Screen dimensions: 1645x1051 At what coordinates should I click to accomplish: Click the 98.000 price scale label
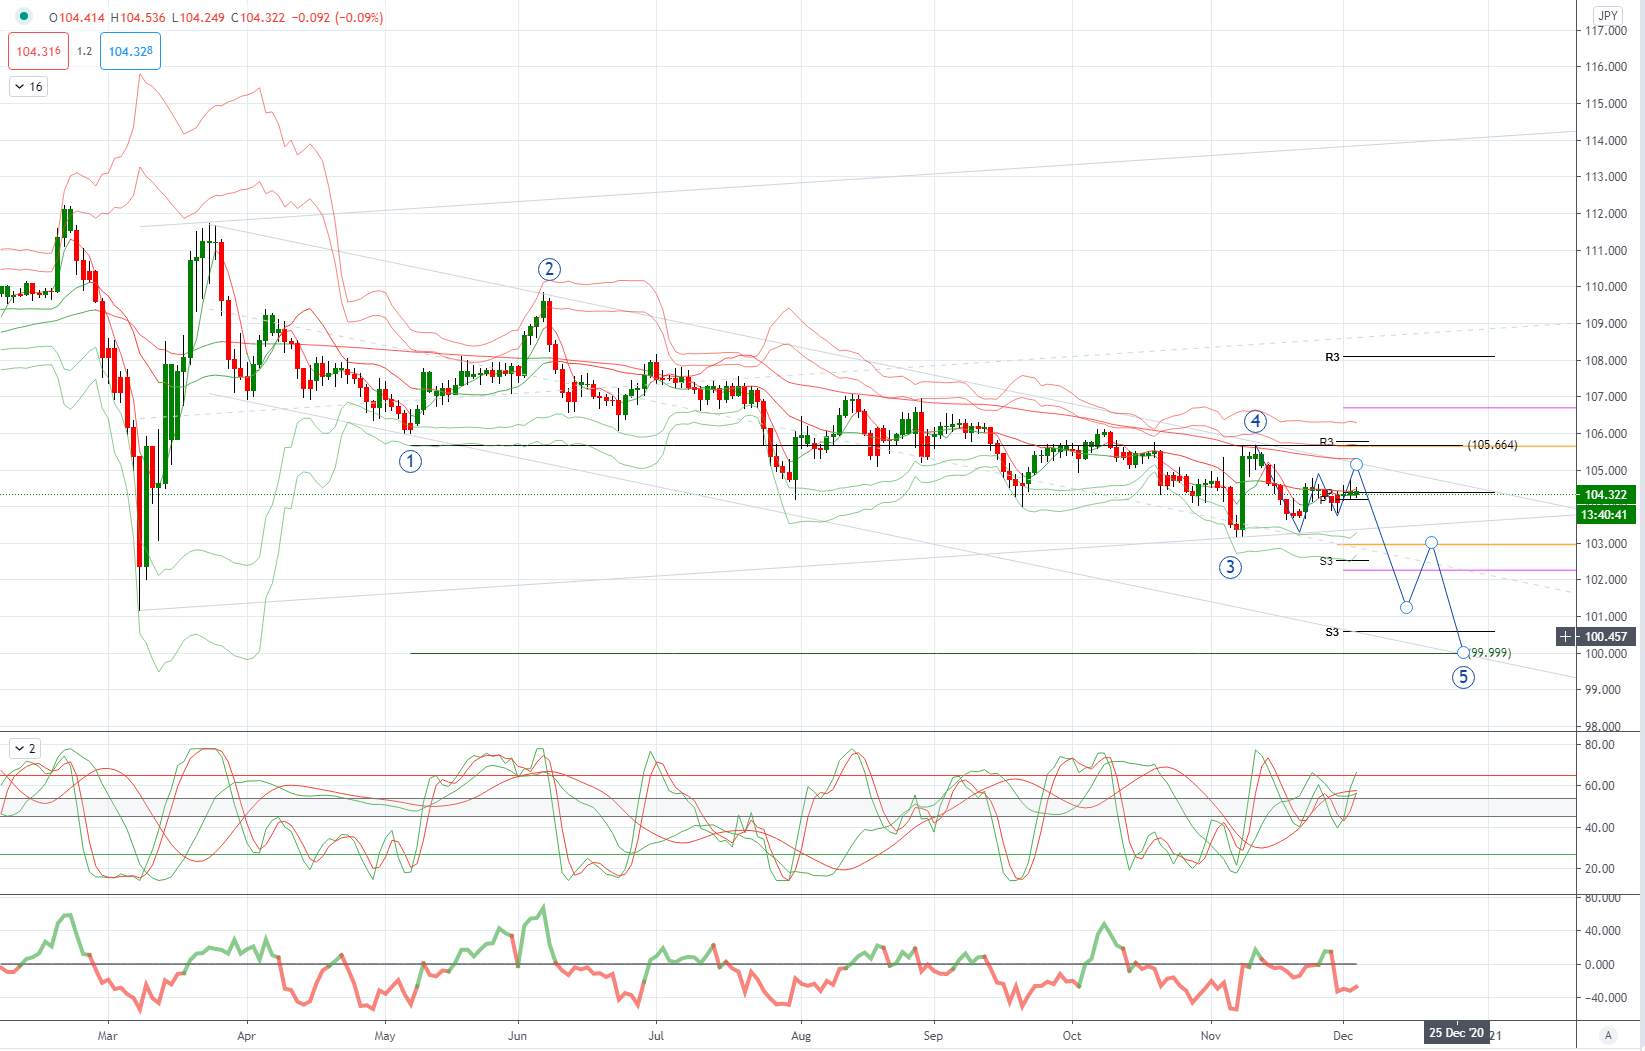coord(1605,727)
